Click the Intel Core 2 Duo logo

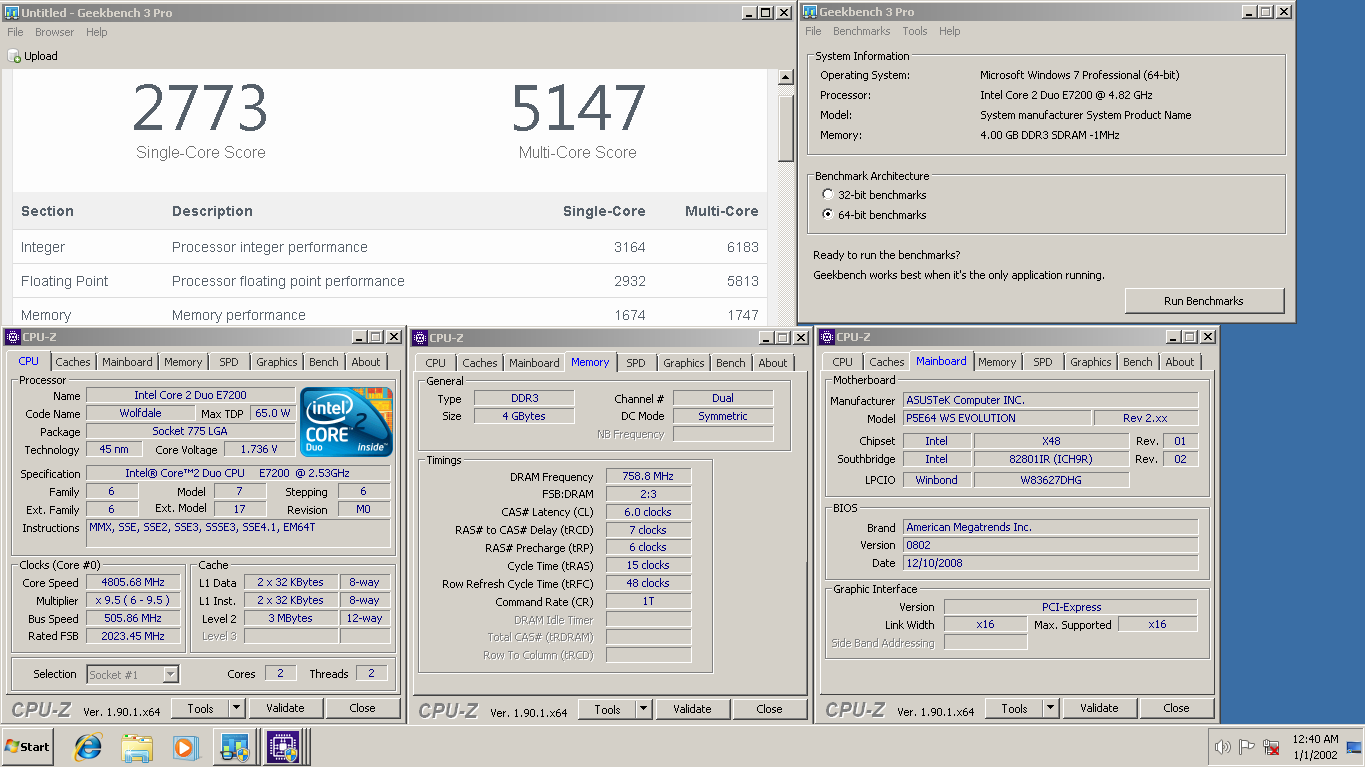[x=347, y=421]
